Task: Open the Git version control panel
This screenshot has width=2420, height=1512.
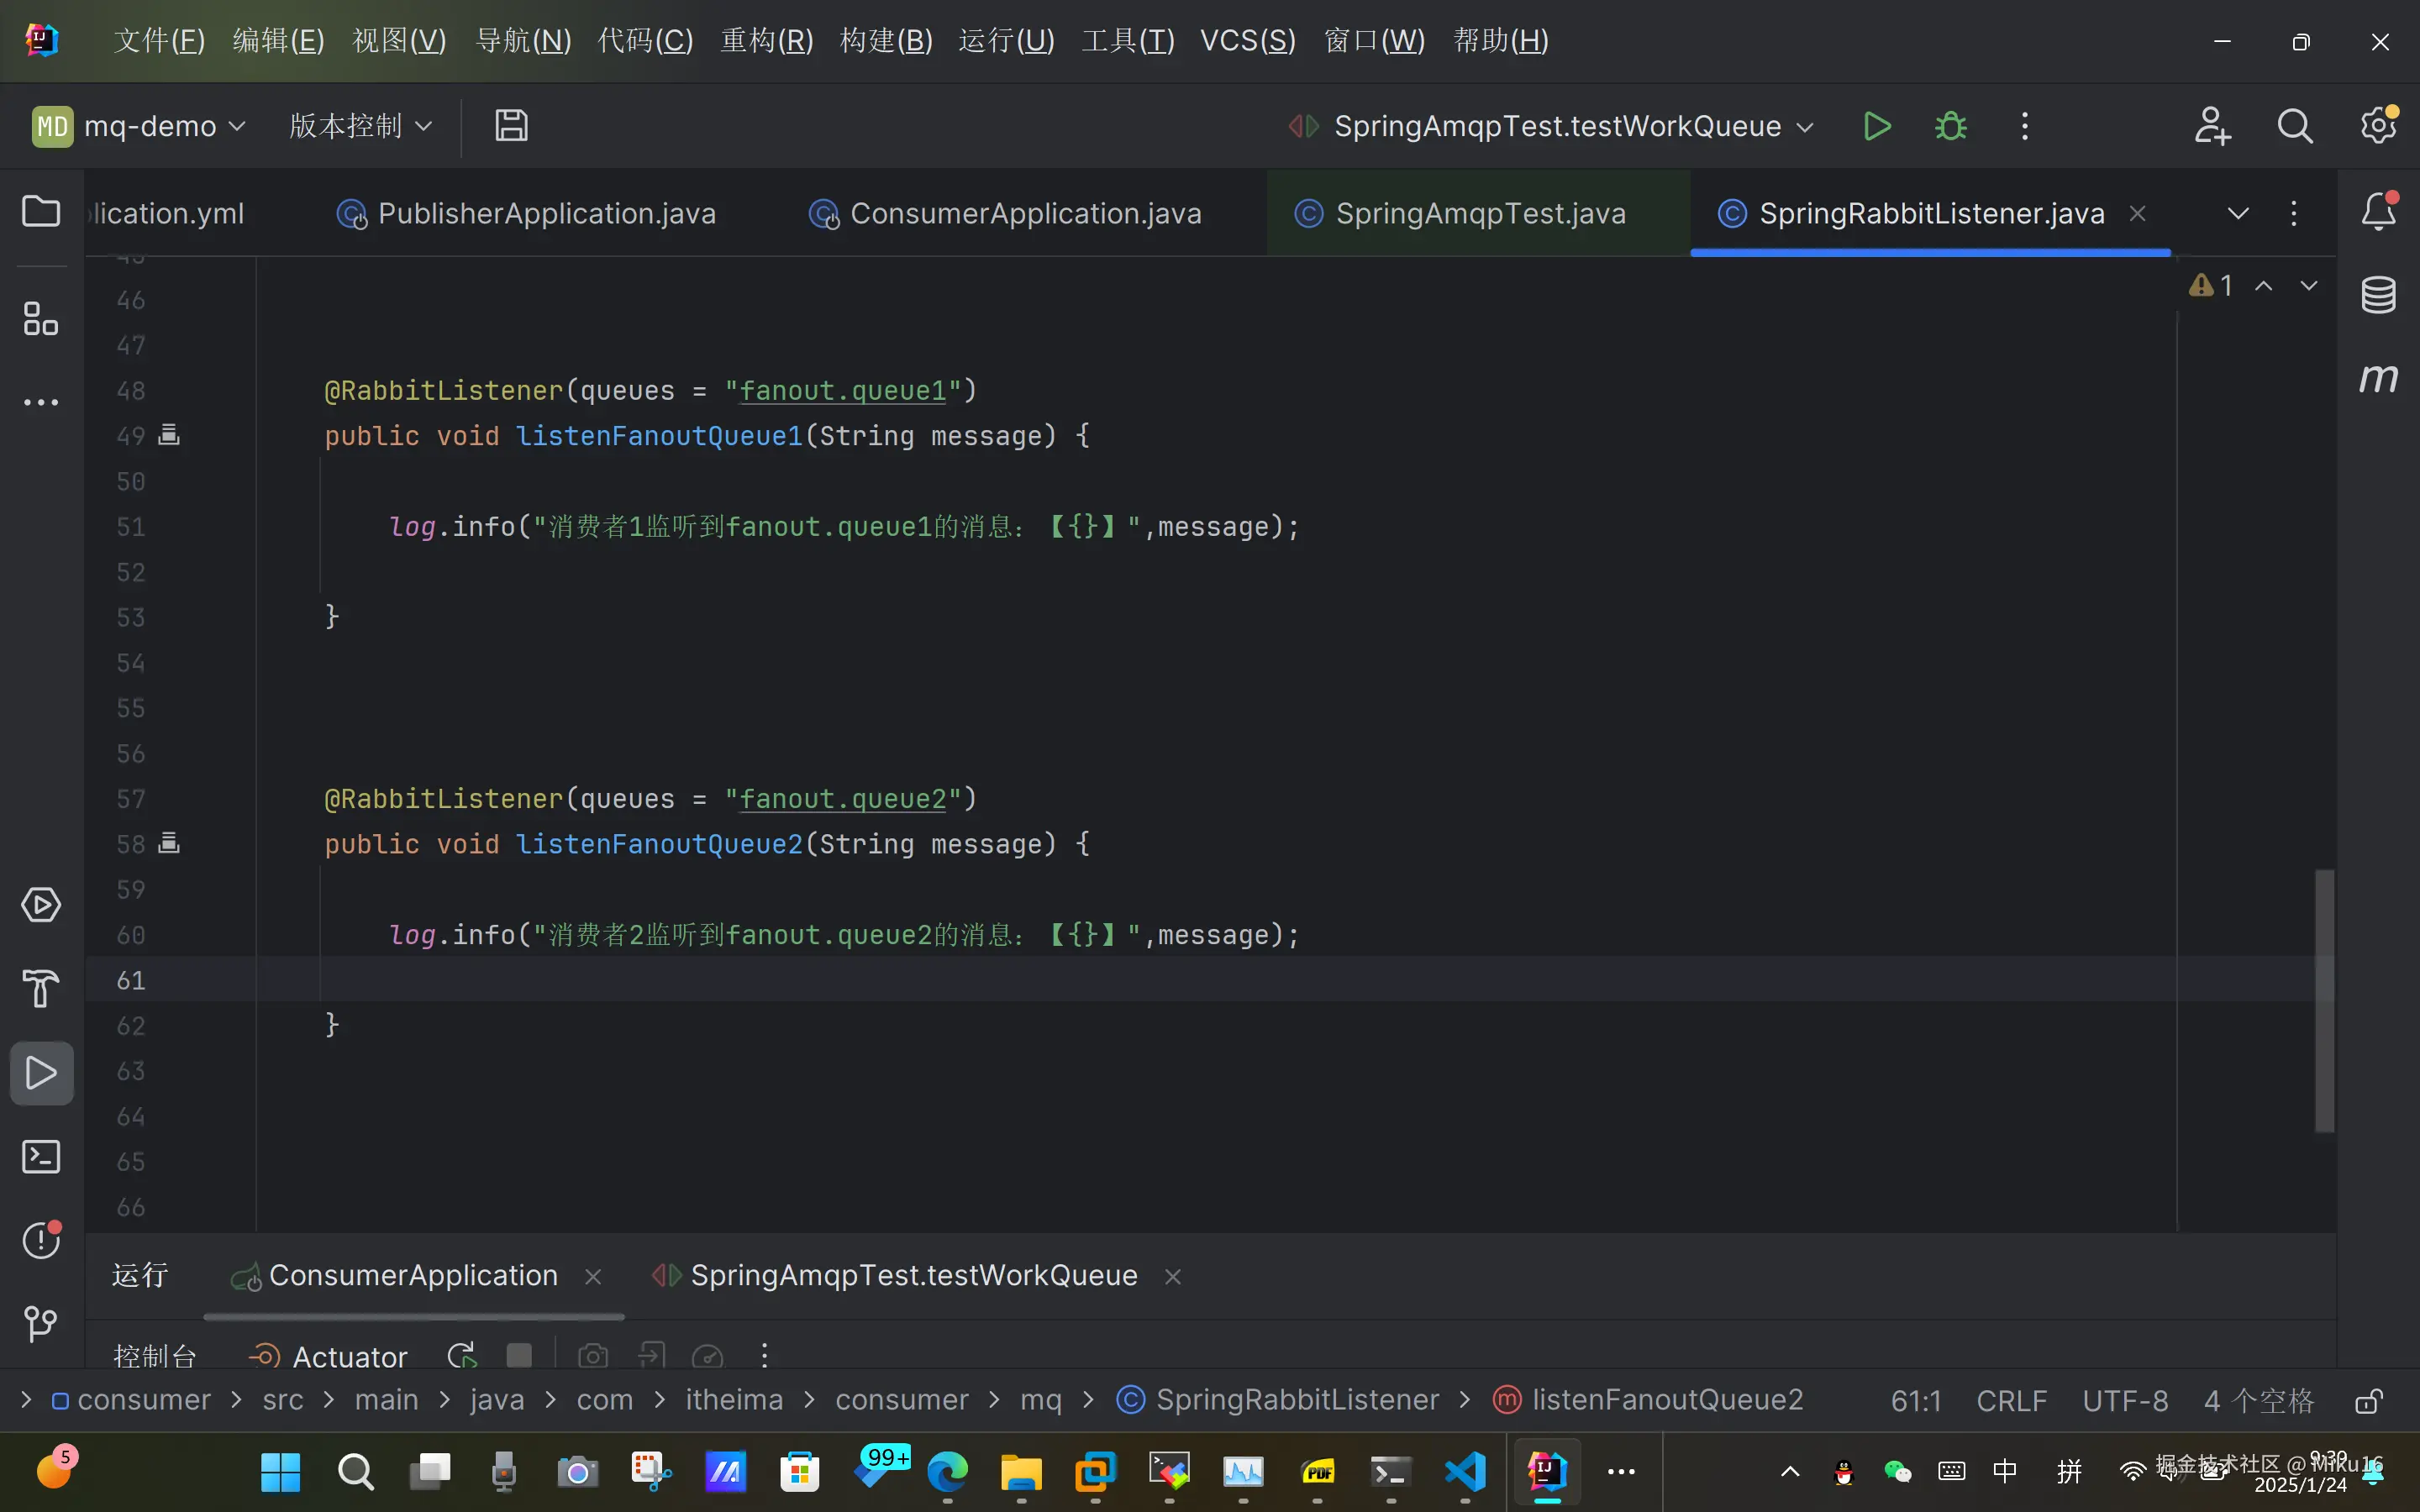Action: (x=41, y=1324)
